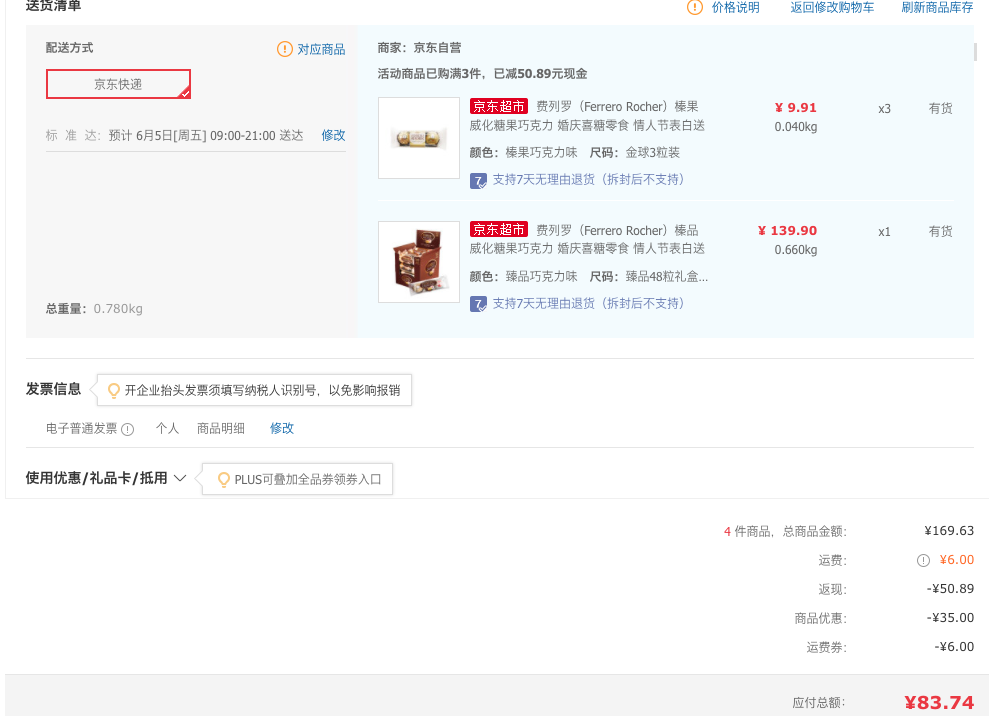The height and width of the screenshot is (716, 989).
Task: Open PLUS可叠加全品券领券入口
Action: [308, 479]
